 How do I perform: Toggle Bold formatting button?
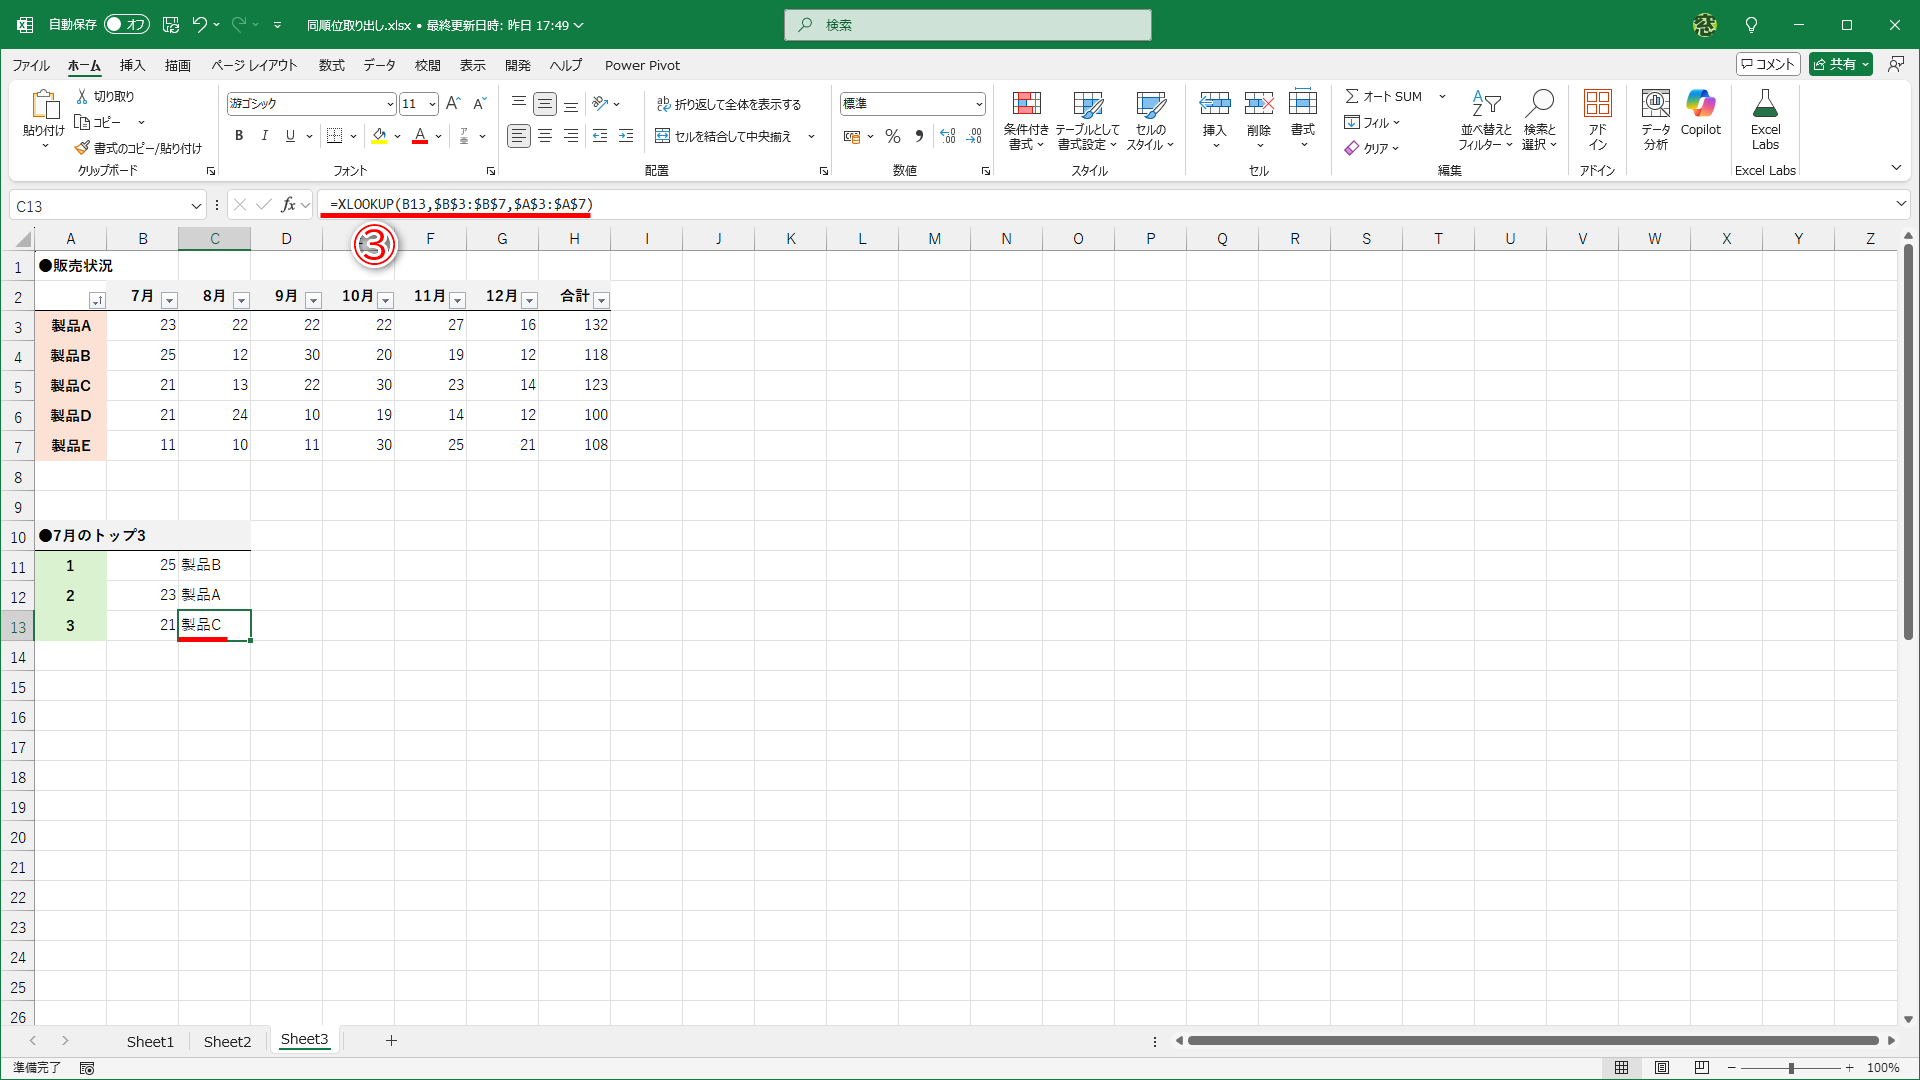click(239, 137)
